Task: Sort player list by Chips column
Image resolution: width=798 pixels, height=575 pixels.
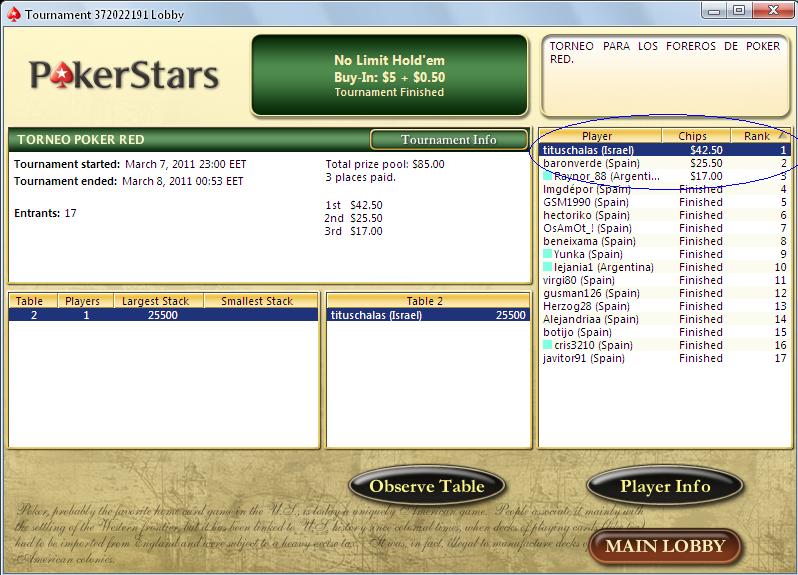Action: coord(696,136)
